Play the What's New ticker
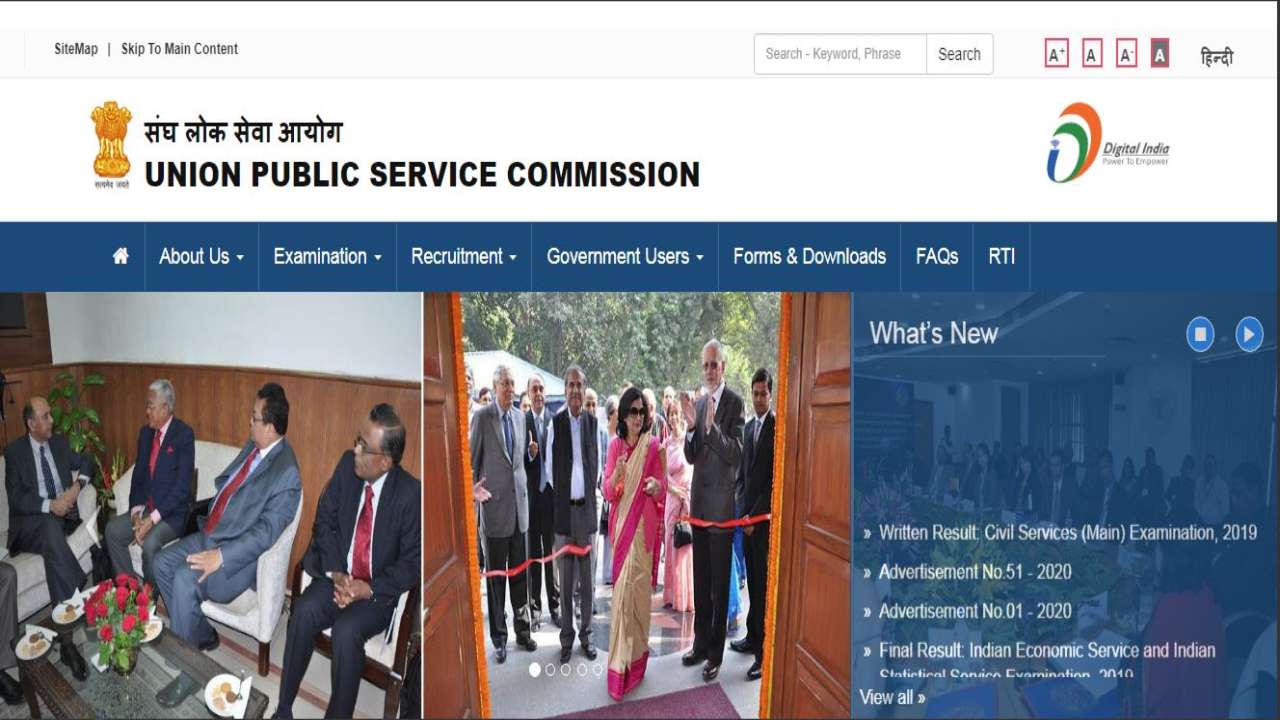The image size is (1280, 720). point(1249,334)
